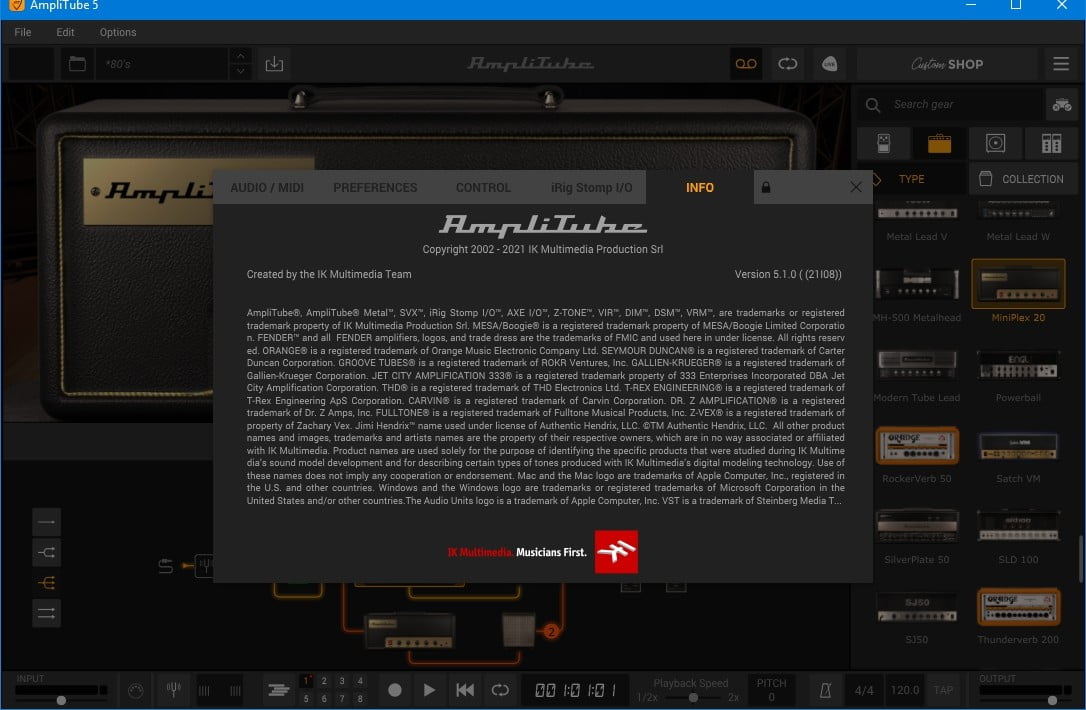Switch to the AUDIO / MIDI tab
The width and height of the screenshot is (1086, 710).
267,188
